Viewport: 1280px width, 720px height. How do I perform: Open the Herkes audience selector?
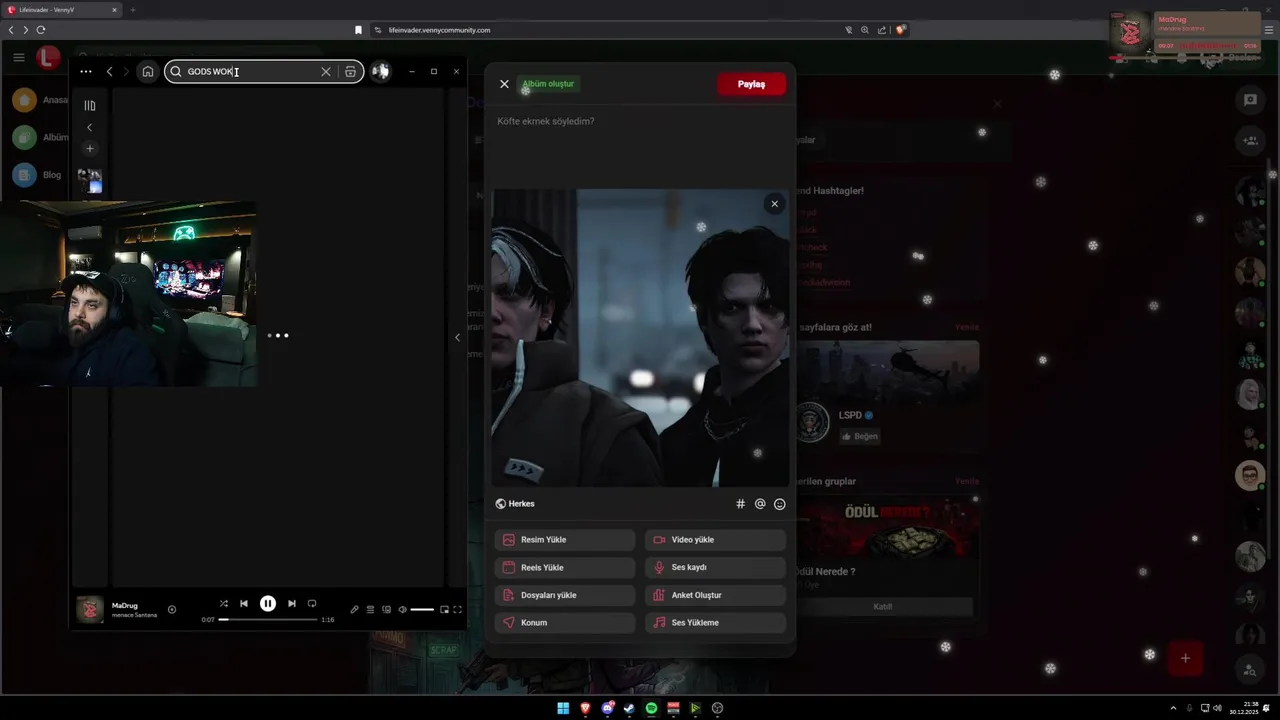tap(515, 504)
